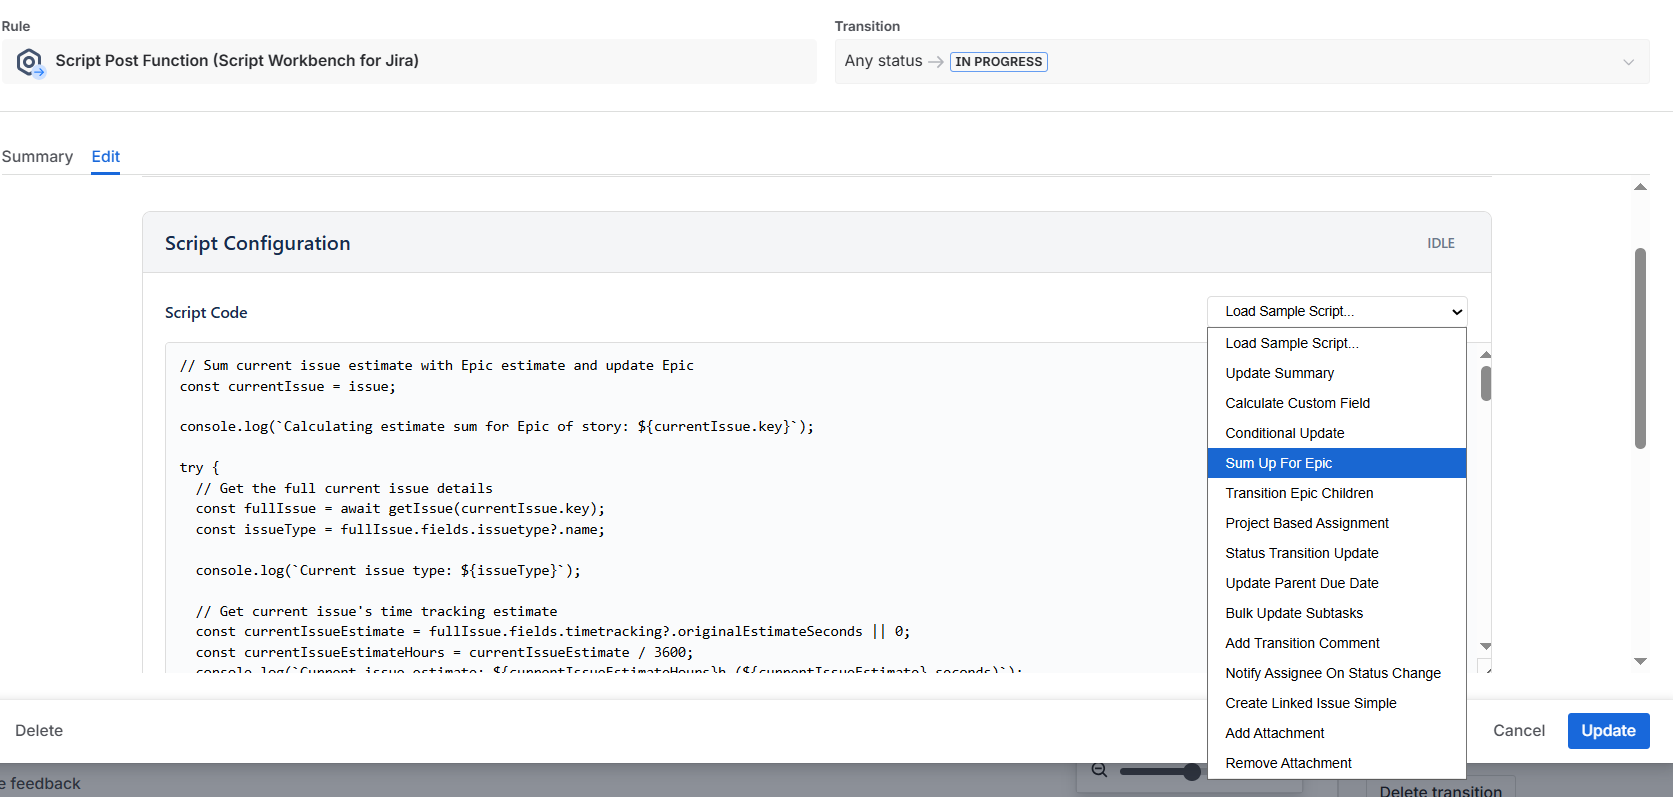The image size is (1673, 797).
Task: Select Transition Epic Children sample script
Action: [x=1299, y=493]
